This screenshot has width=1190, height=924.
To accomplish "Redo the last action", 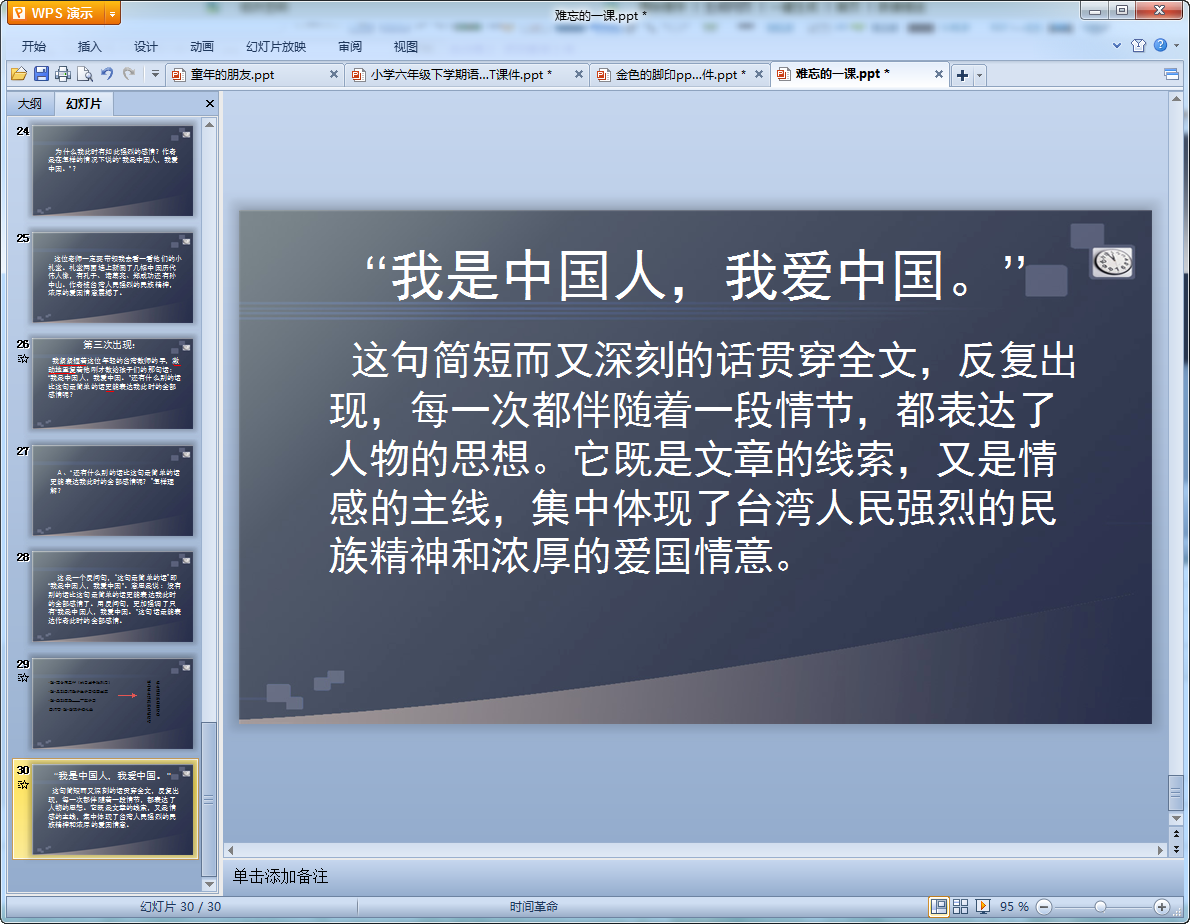I will [129, 74].
